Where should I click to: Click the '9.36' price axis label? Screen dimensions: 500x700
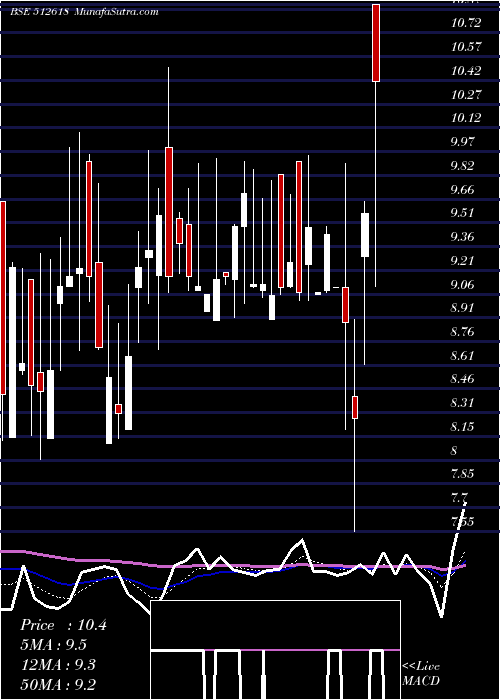coord(463,237)
